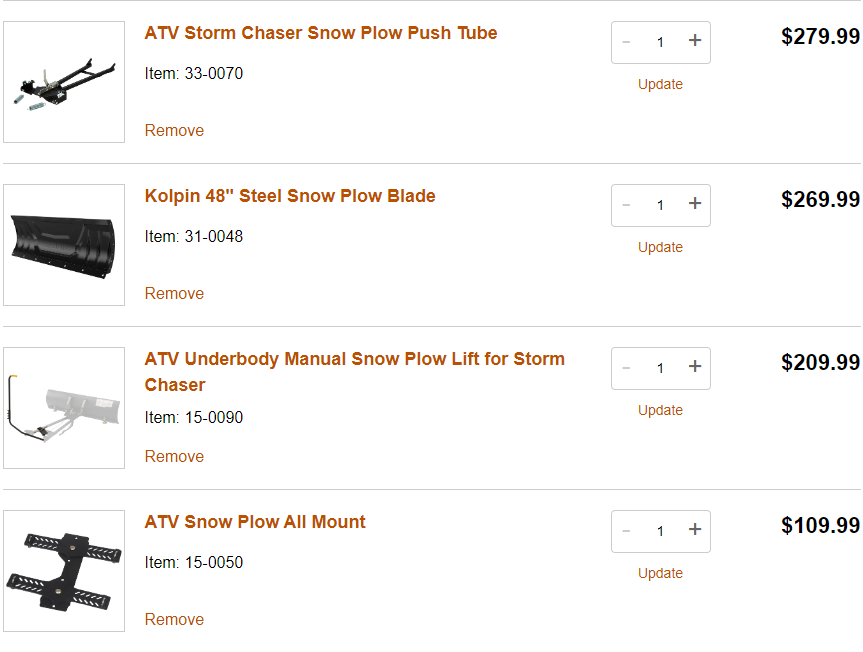Click the All Mount bracket thumbnail

64,571
